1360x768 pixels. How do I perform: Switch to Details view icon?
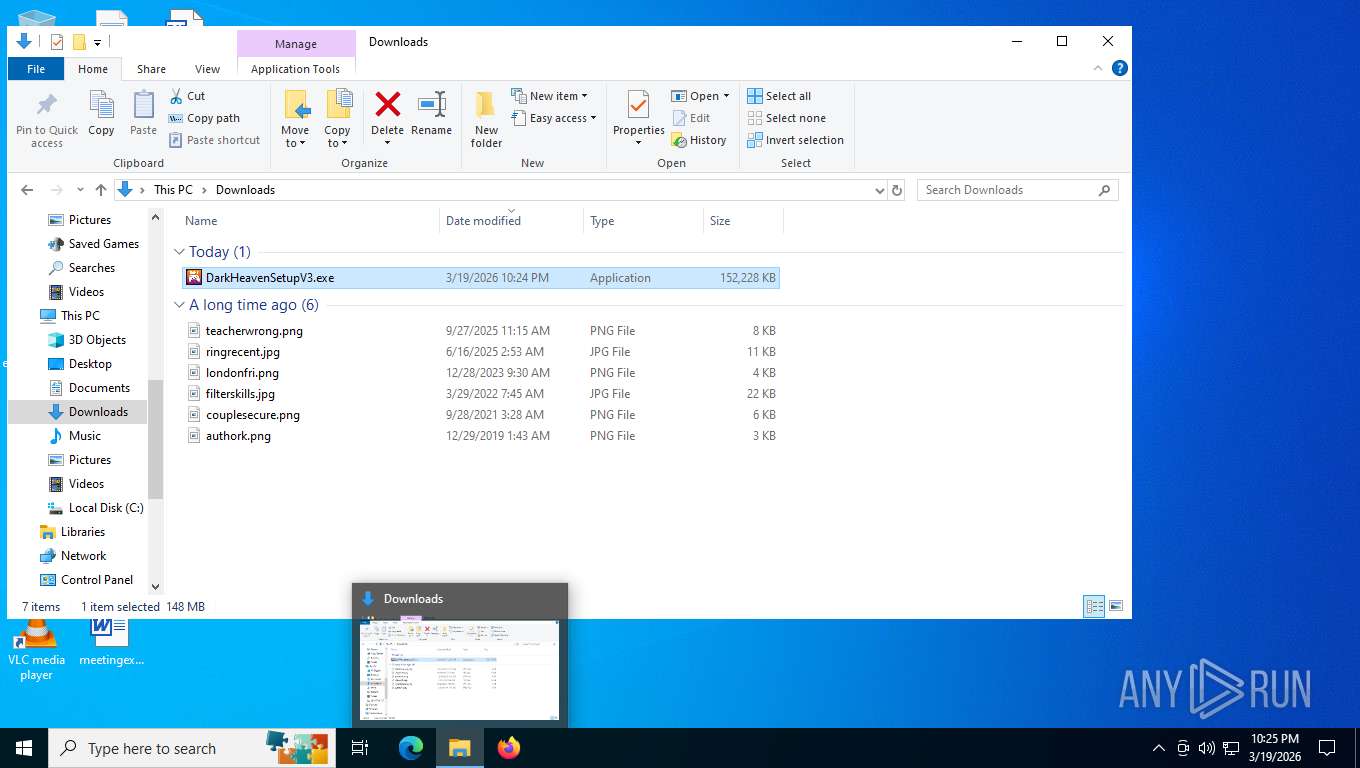1094,606
